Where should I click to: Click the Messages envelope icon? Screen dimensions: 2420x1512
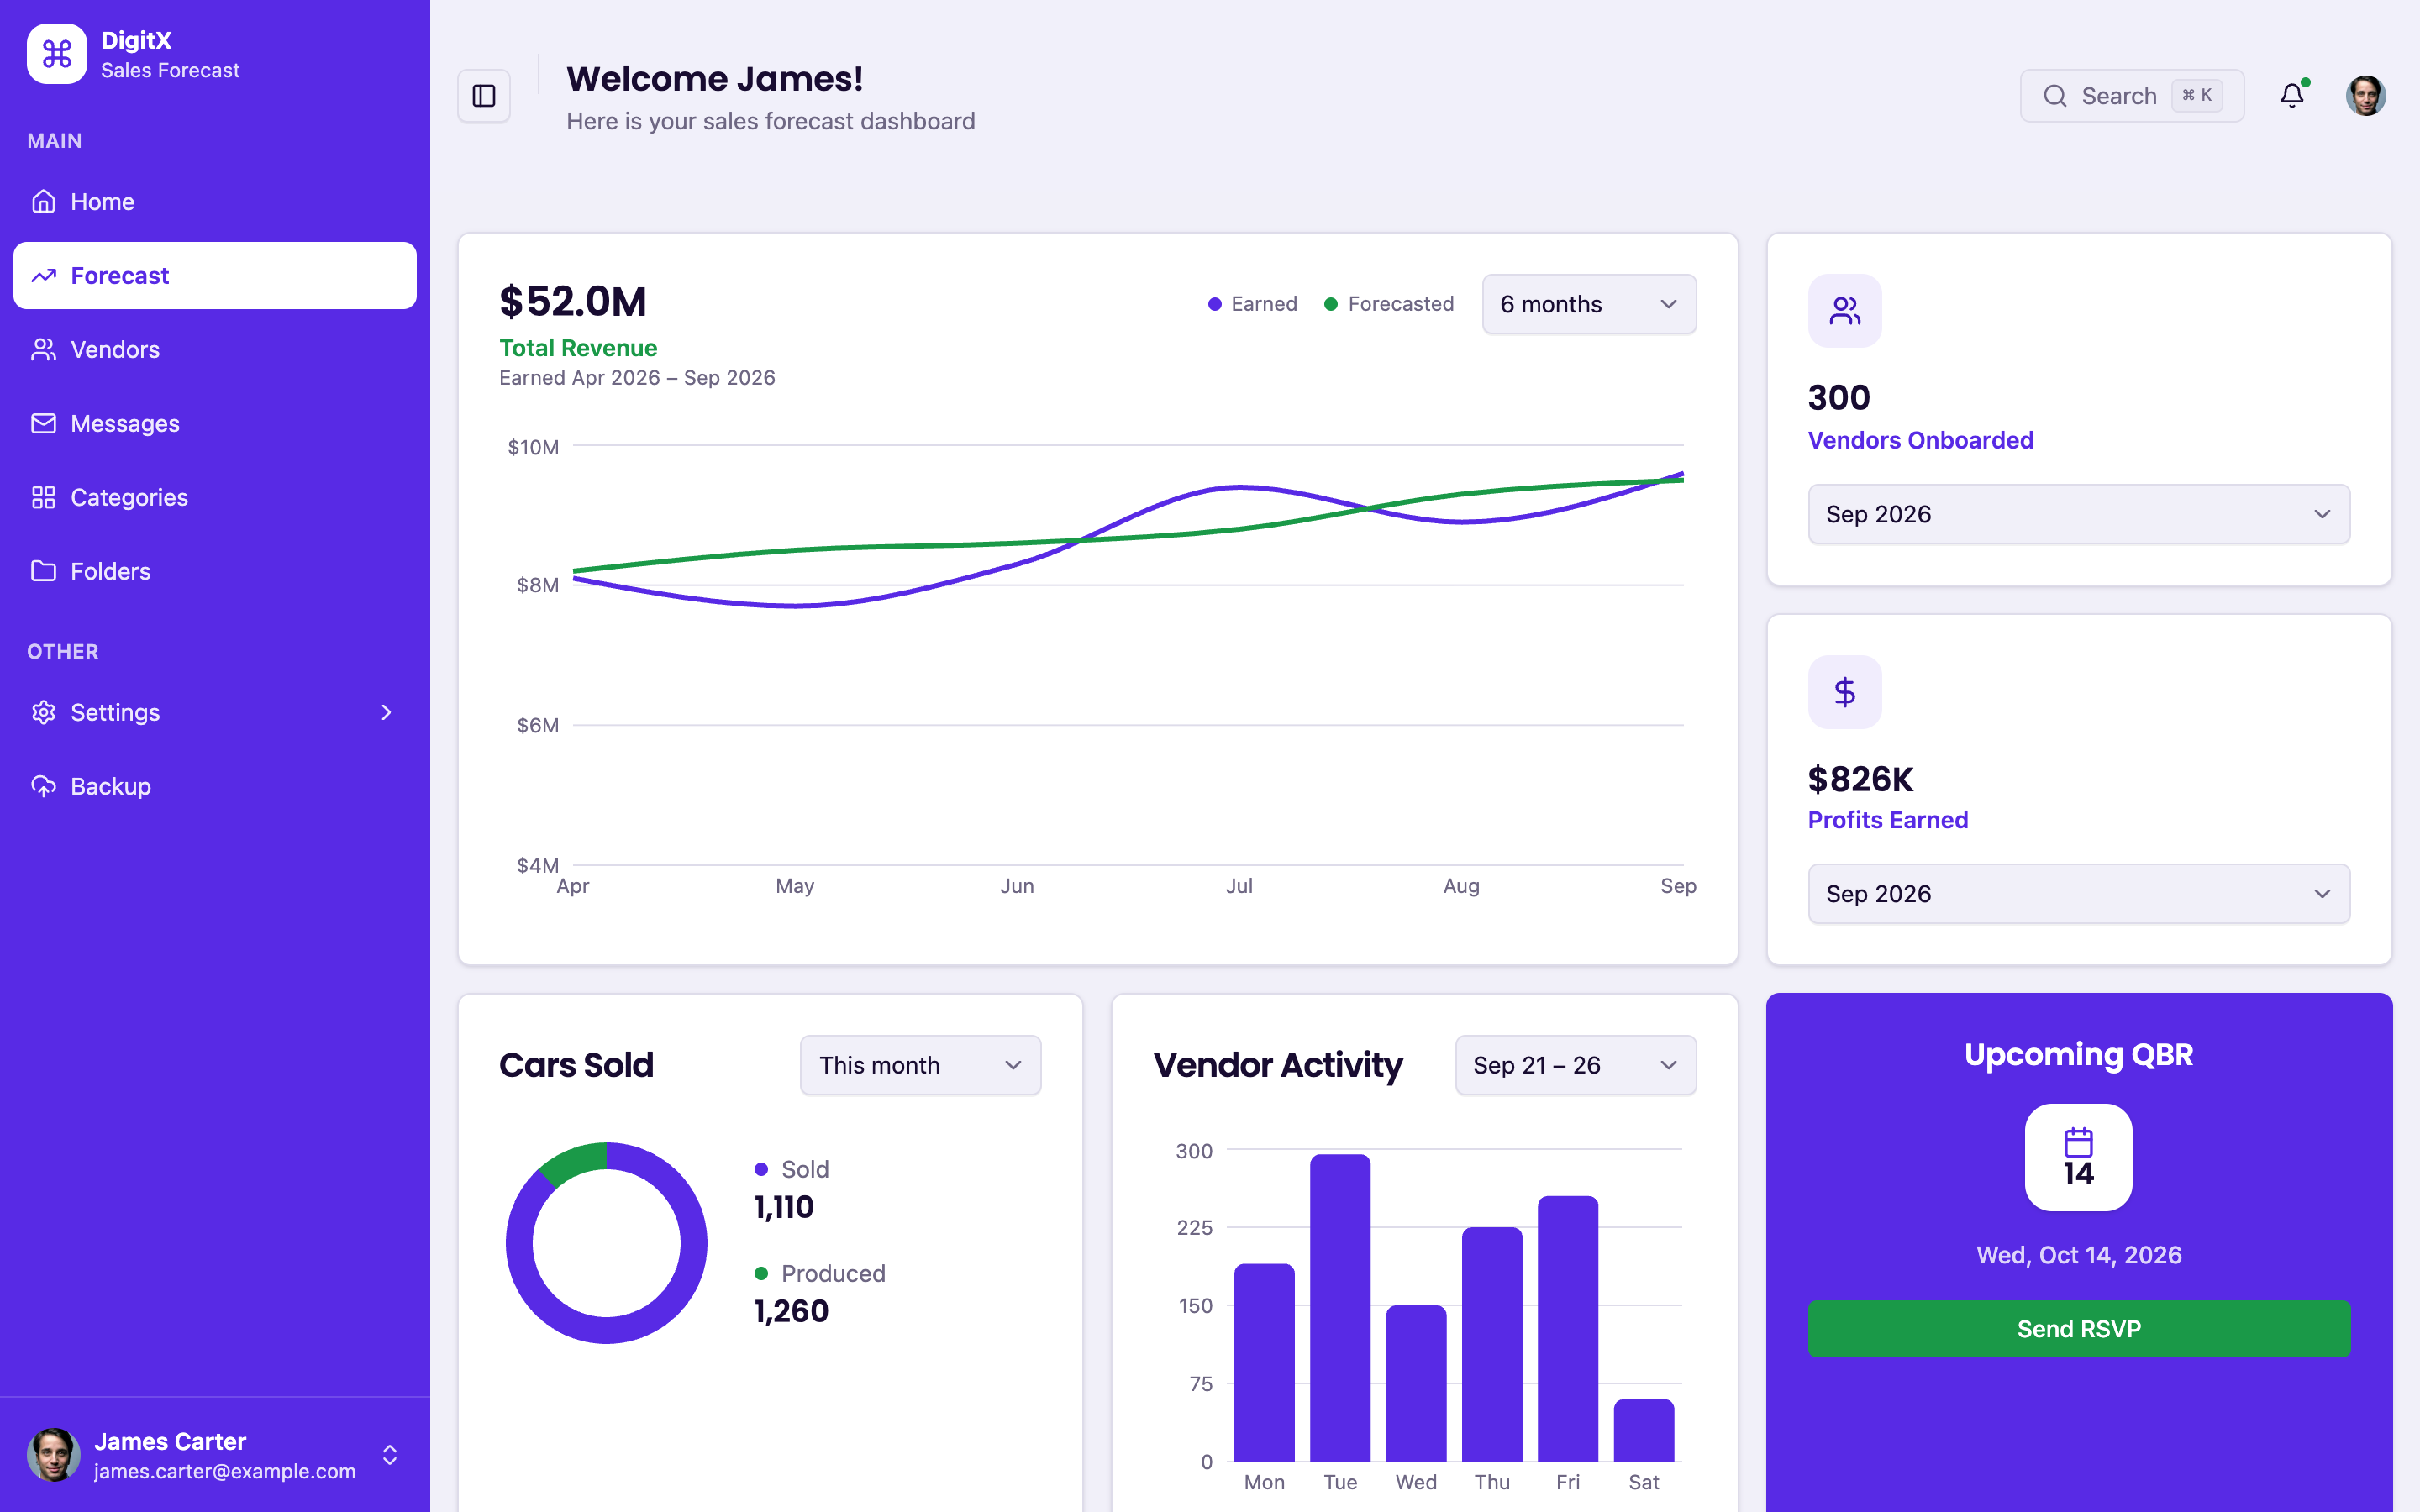point(44,424)
